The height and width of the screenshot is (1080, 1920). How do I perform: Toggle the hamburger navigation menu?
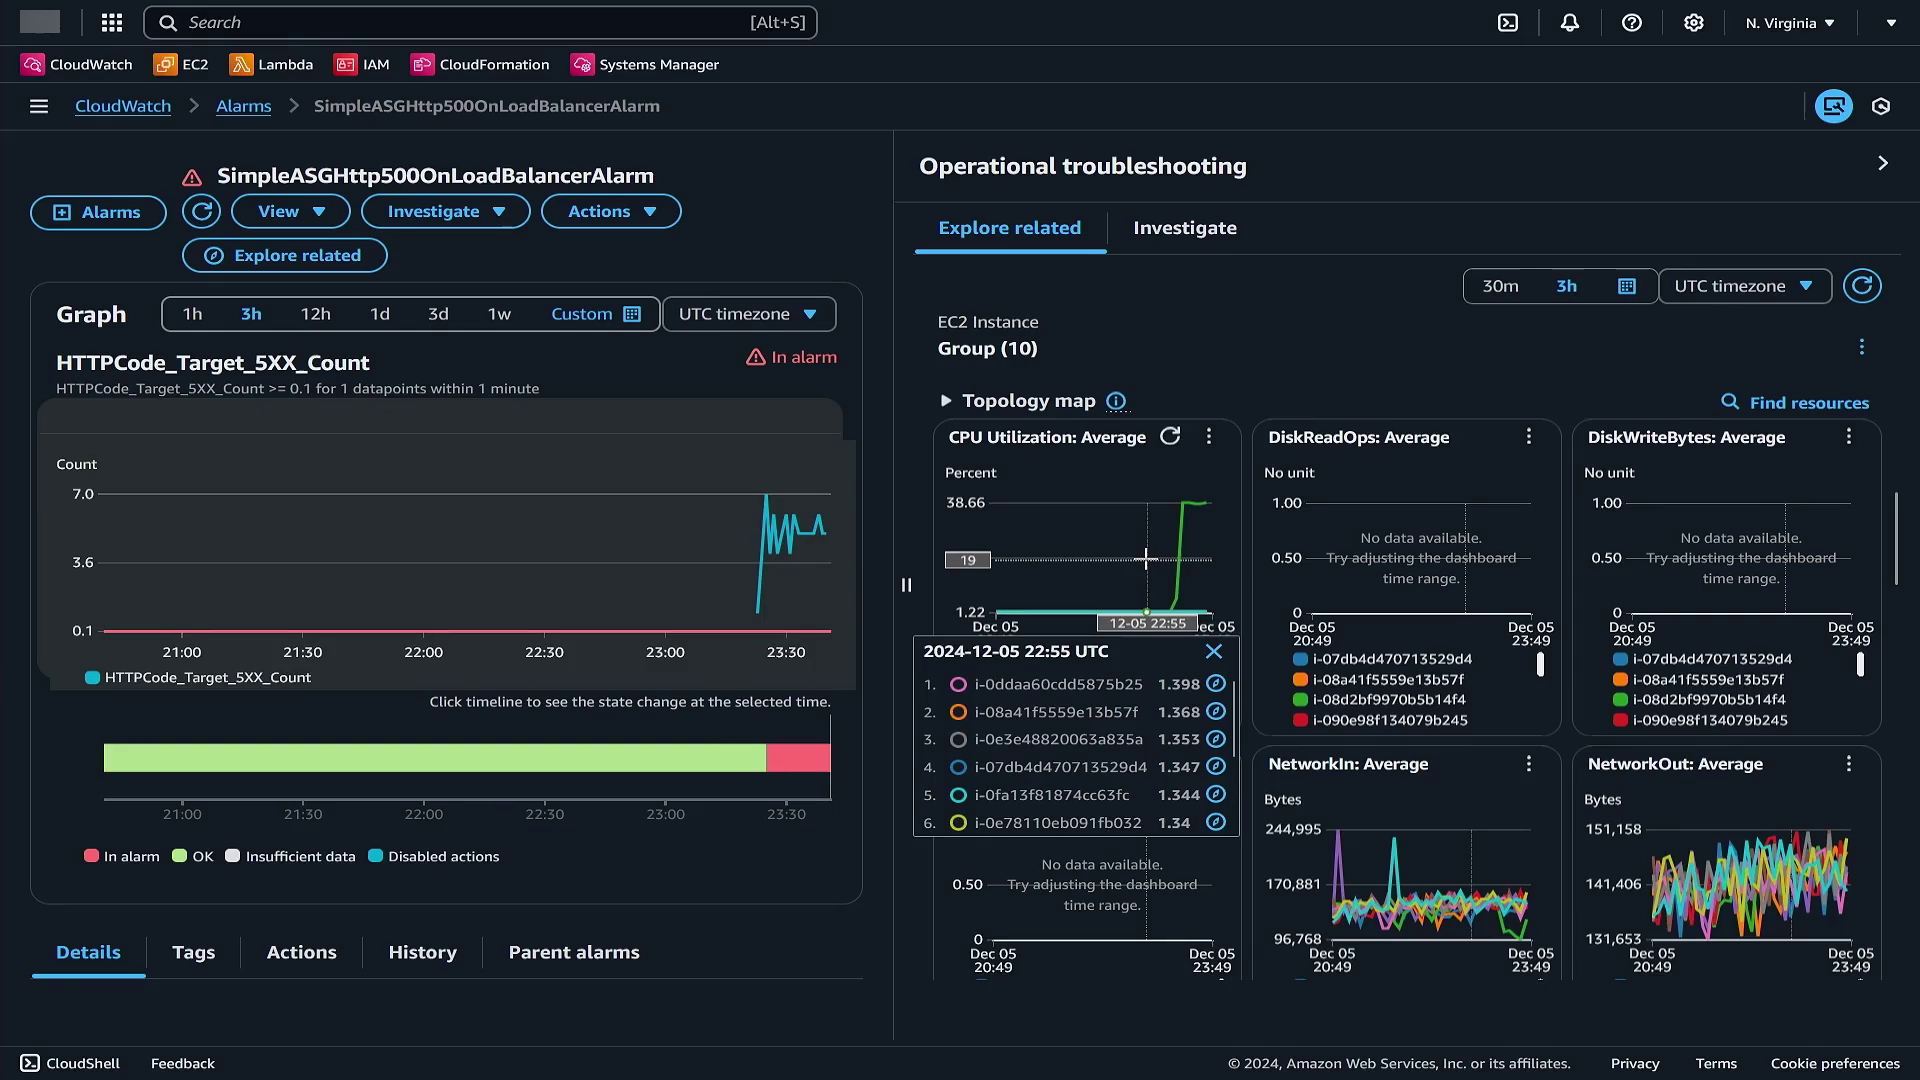point(39,106)
